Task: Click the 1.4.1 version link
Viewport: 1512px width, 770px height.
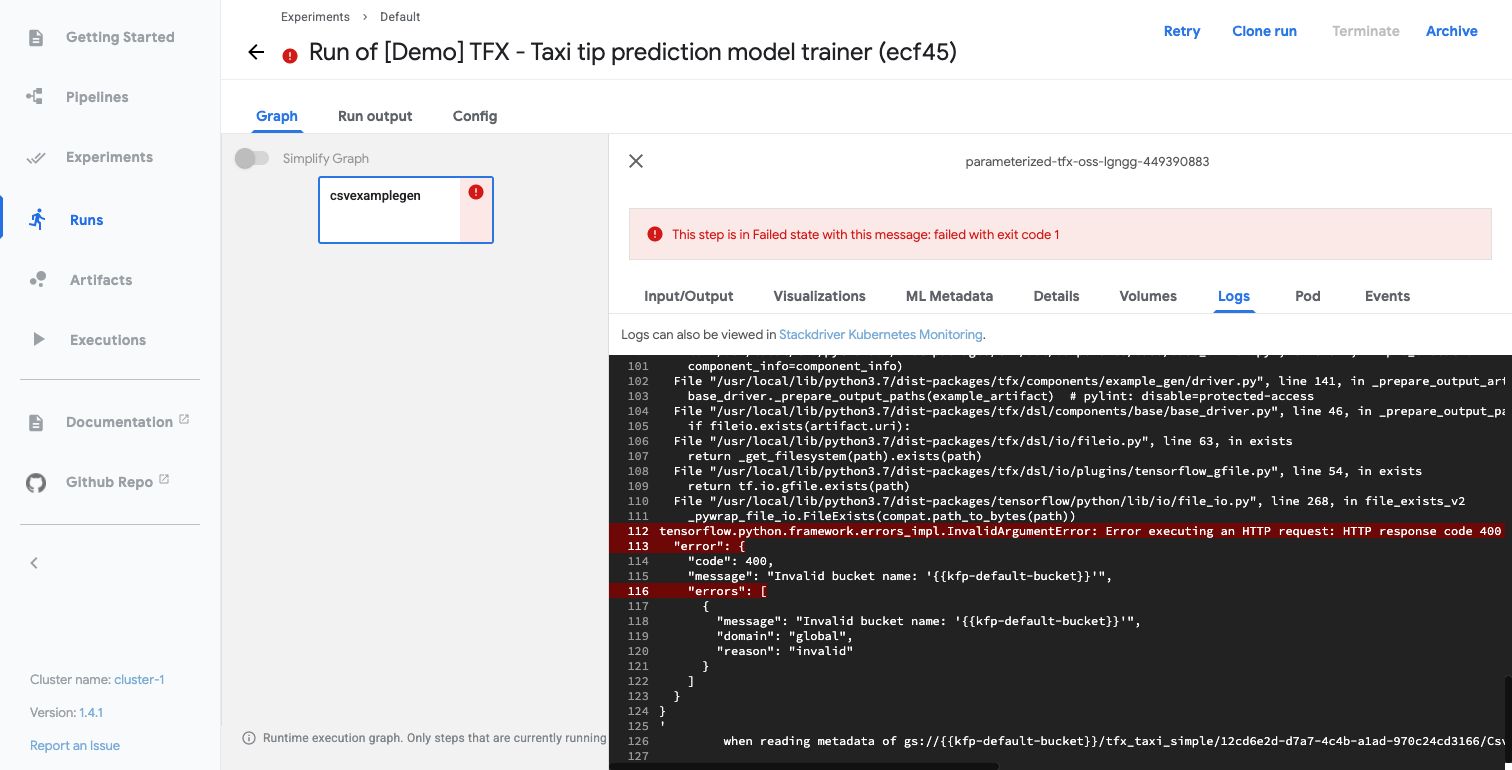Action: click(91, 713)
